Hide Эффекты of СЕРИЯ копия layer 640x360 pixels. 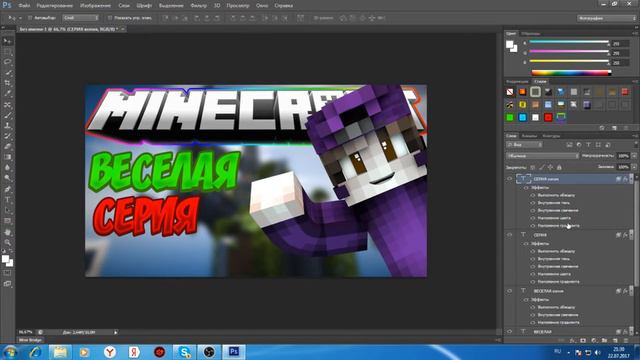pyautogui.click(x=526, y=187)
